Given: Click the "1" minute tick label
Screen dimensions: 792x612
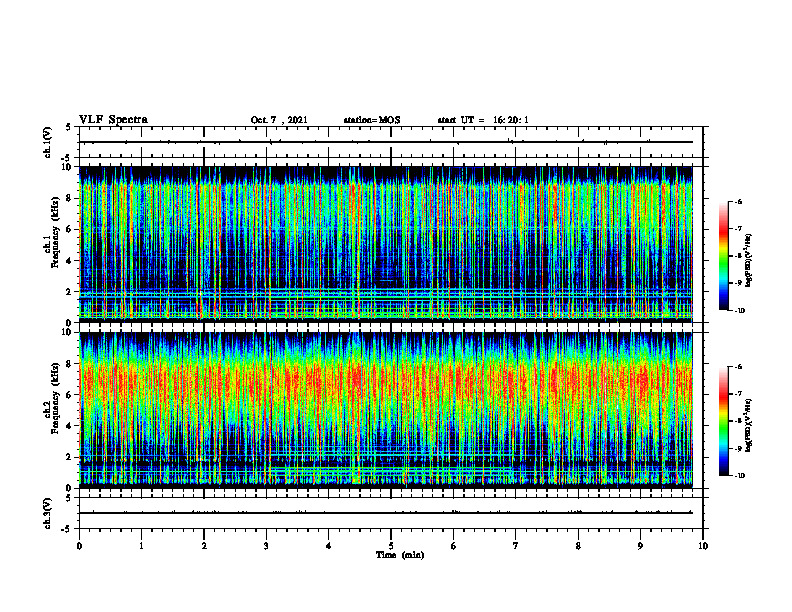Looking at the screenshot, I should [x=141, y=546].
